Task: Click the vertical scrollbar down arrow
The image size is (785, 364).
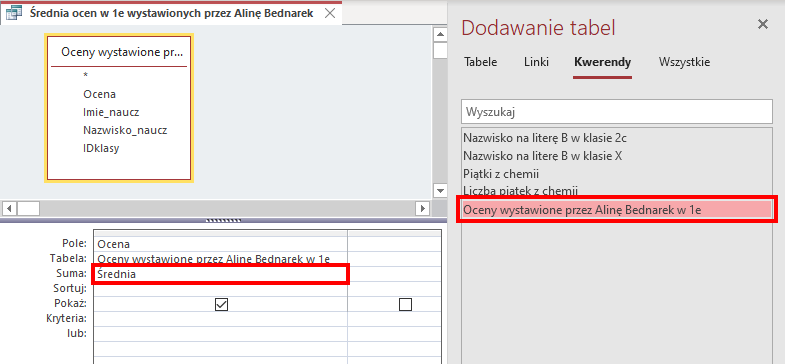Action: pos(440,191)
